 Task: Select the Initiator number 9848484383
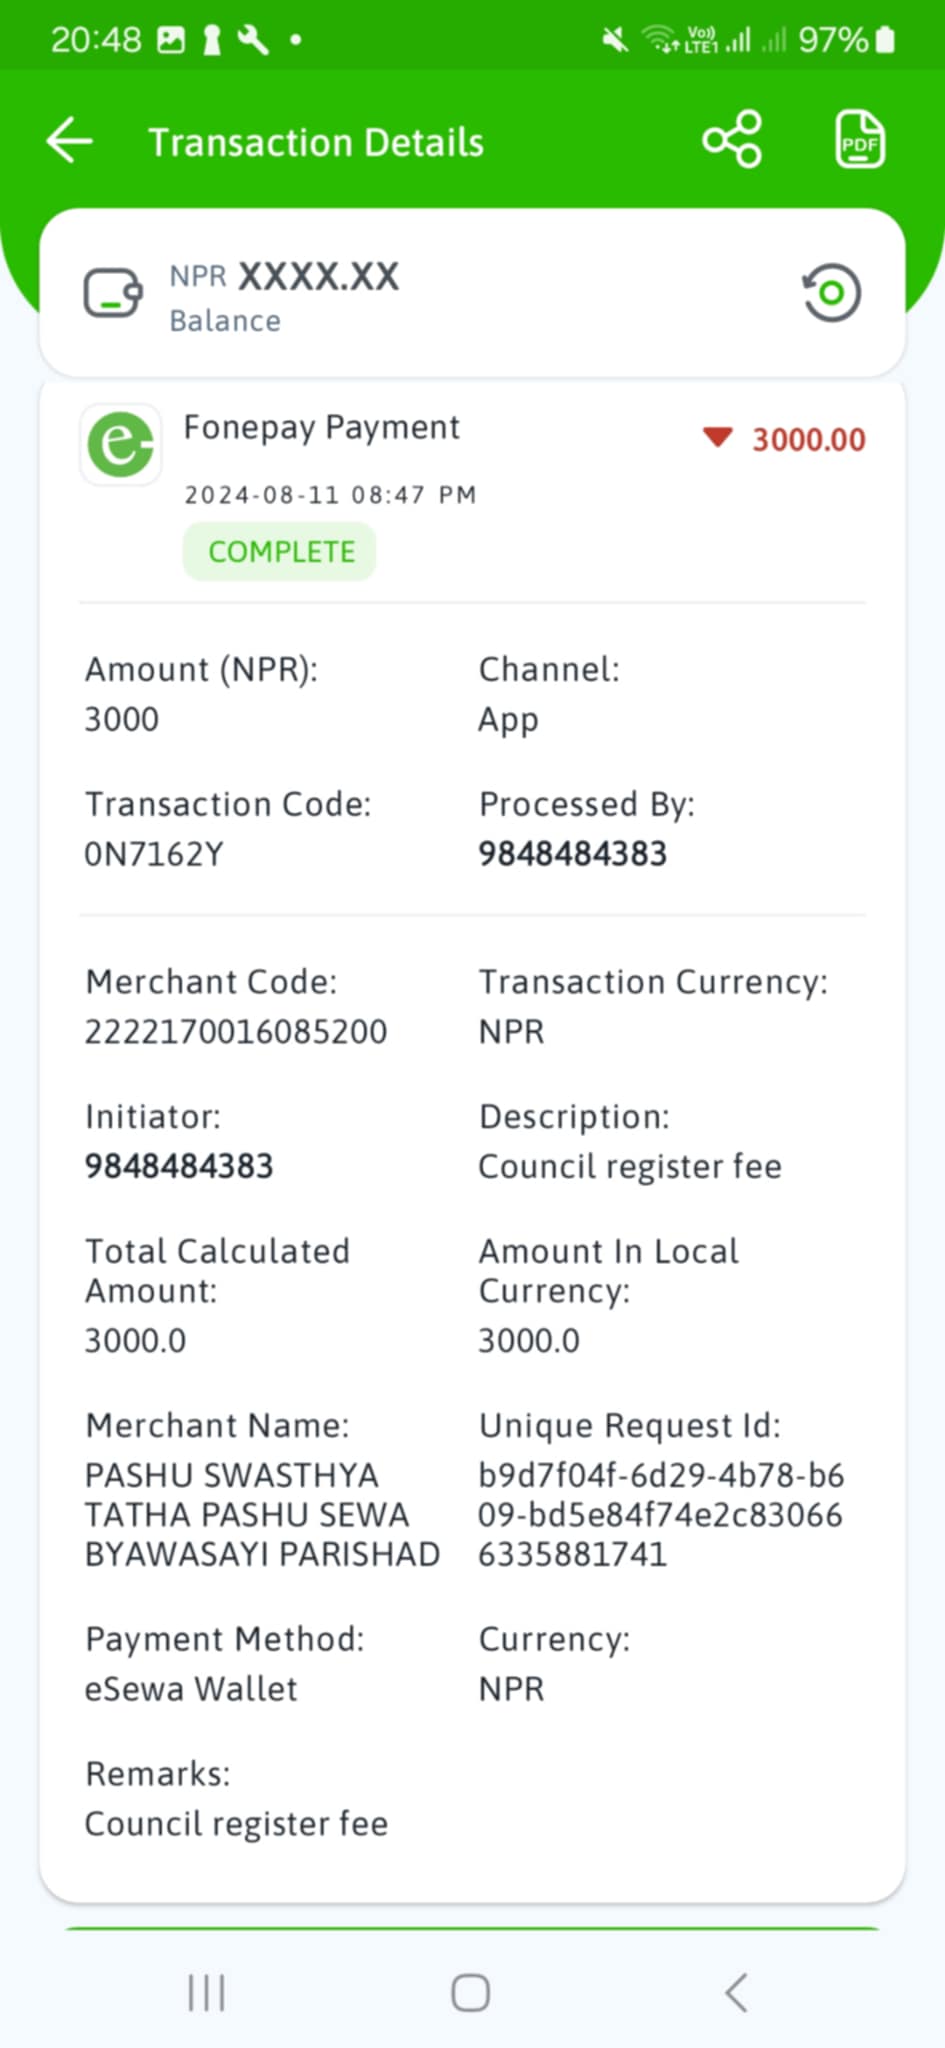179,1165
